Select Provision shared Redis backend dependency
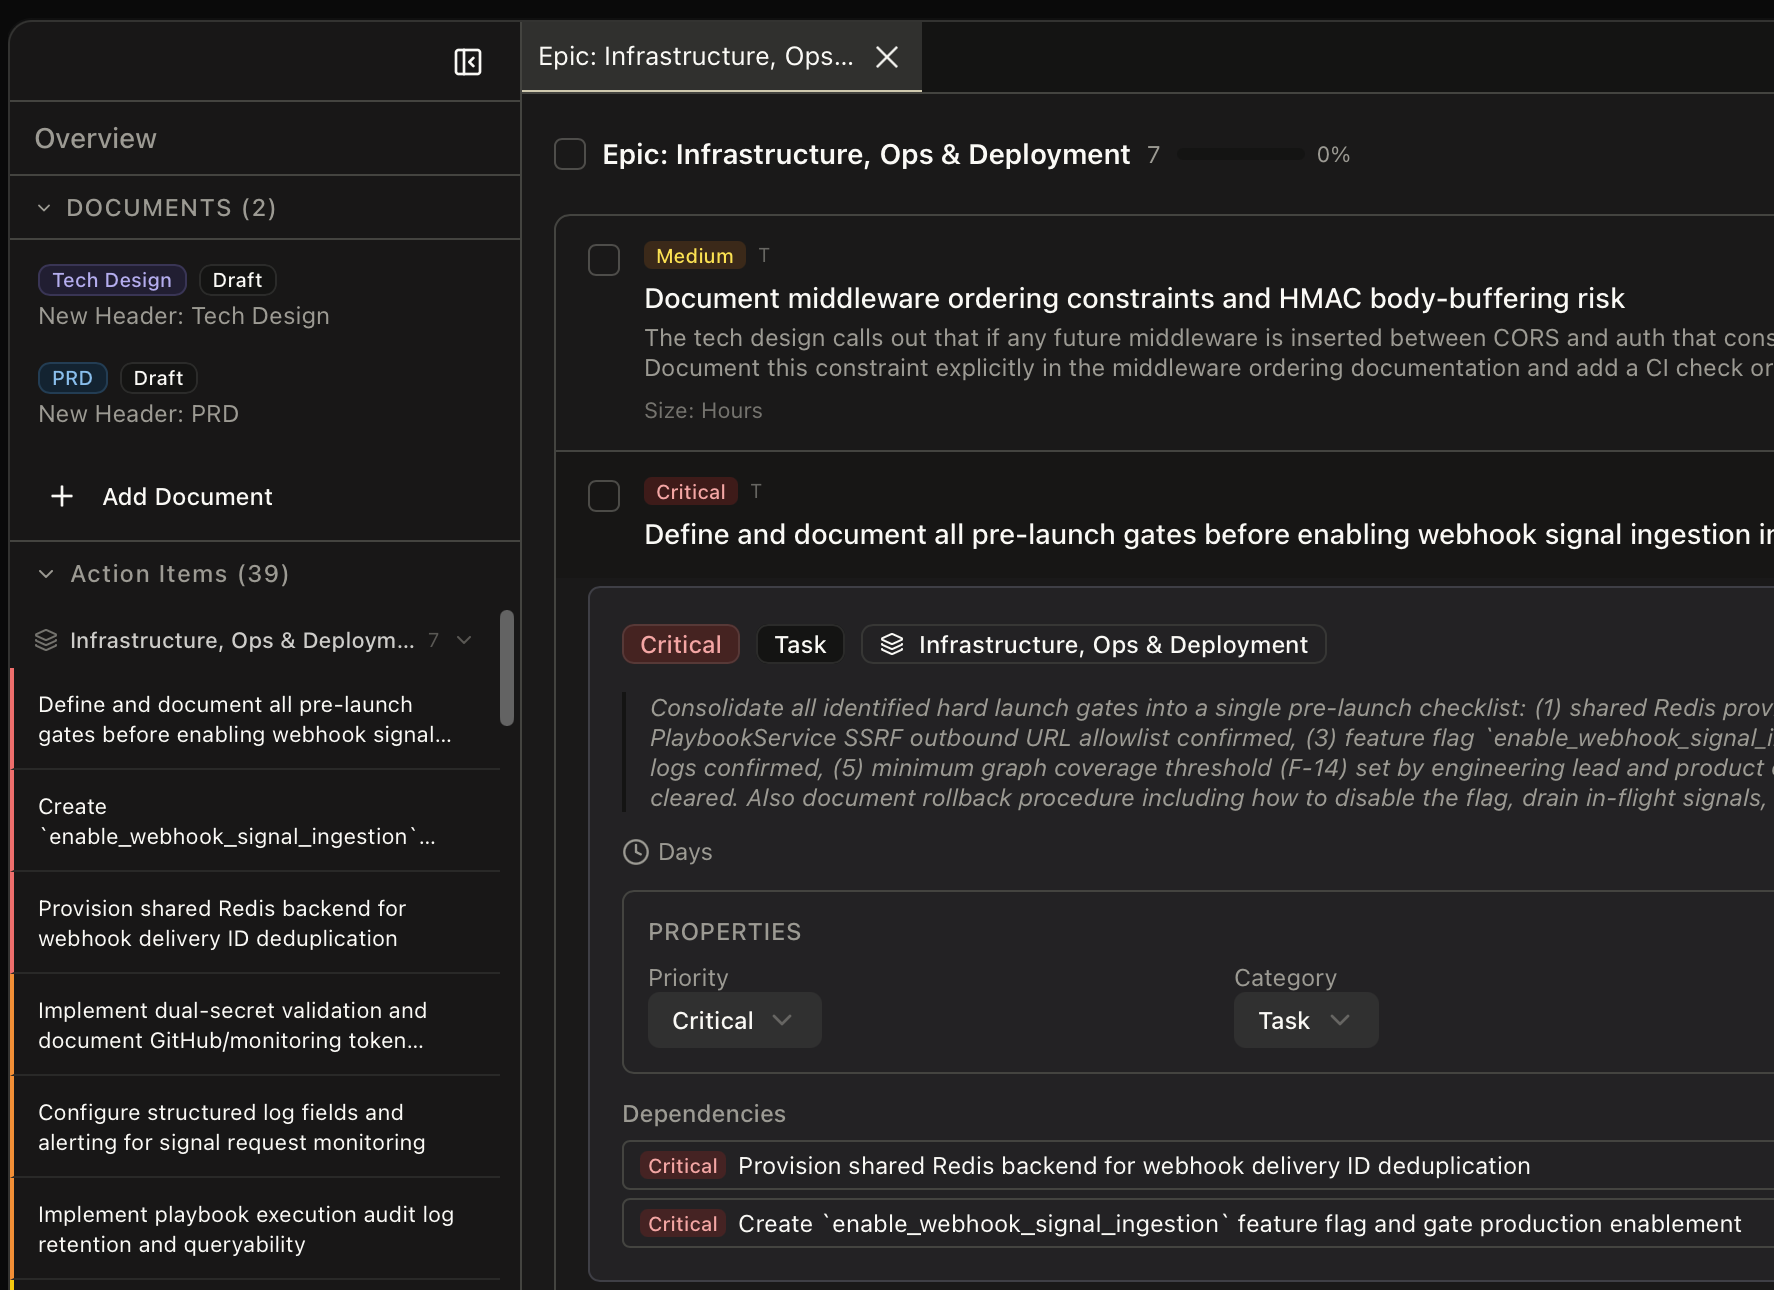The width and height of the screenshot is (1774, 1290). (x=1133, y=1166)
